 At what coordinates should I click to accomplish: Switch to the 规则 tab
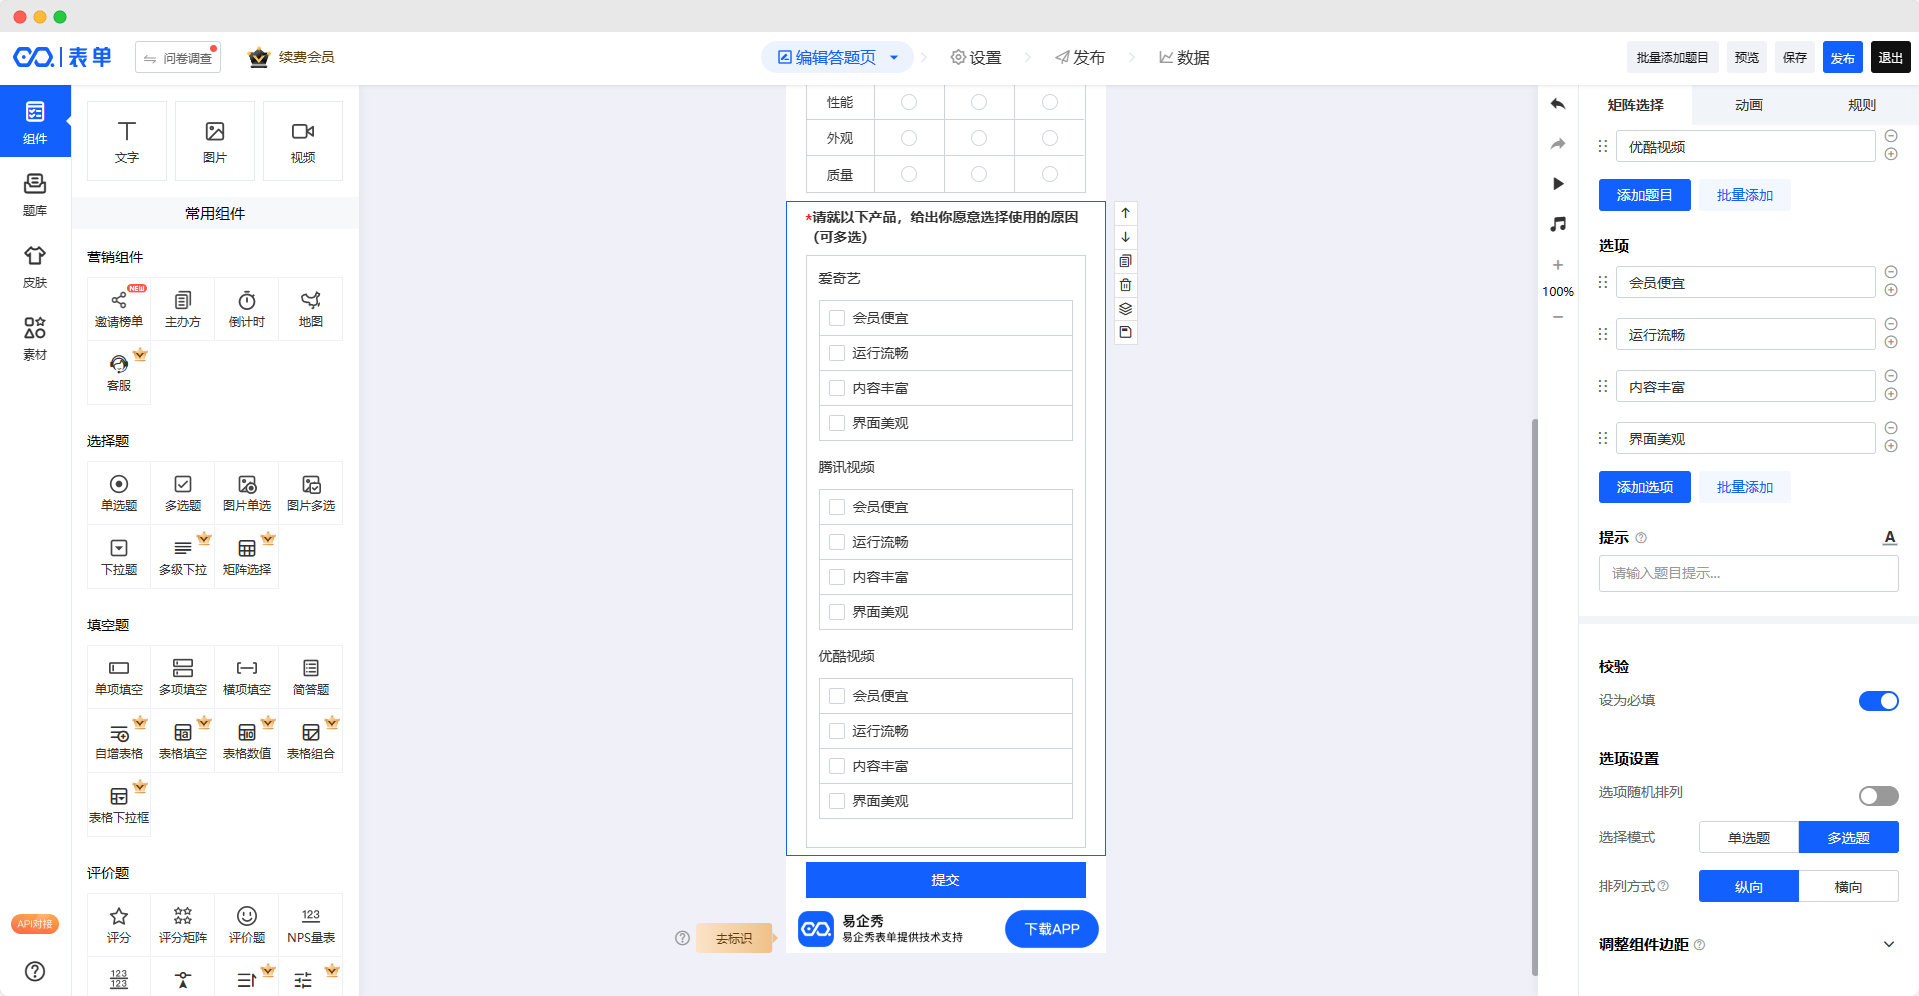click(1862, 105)
